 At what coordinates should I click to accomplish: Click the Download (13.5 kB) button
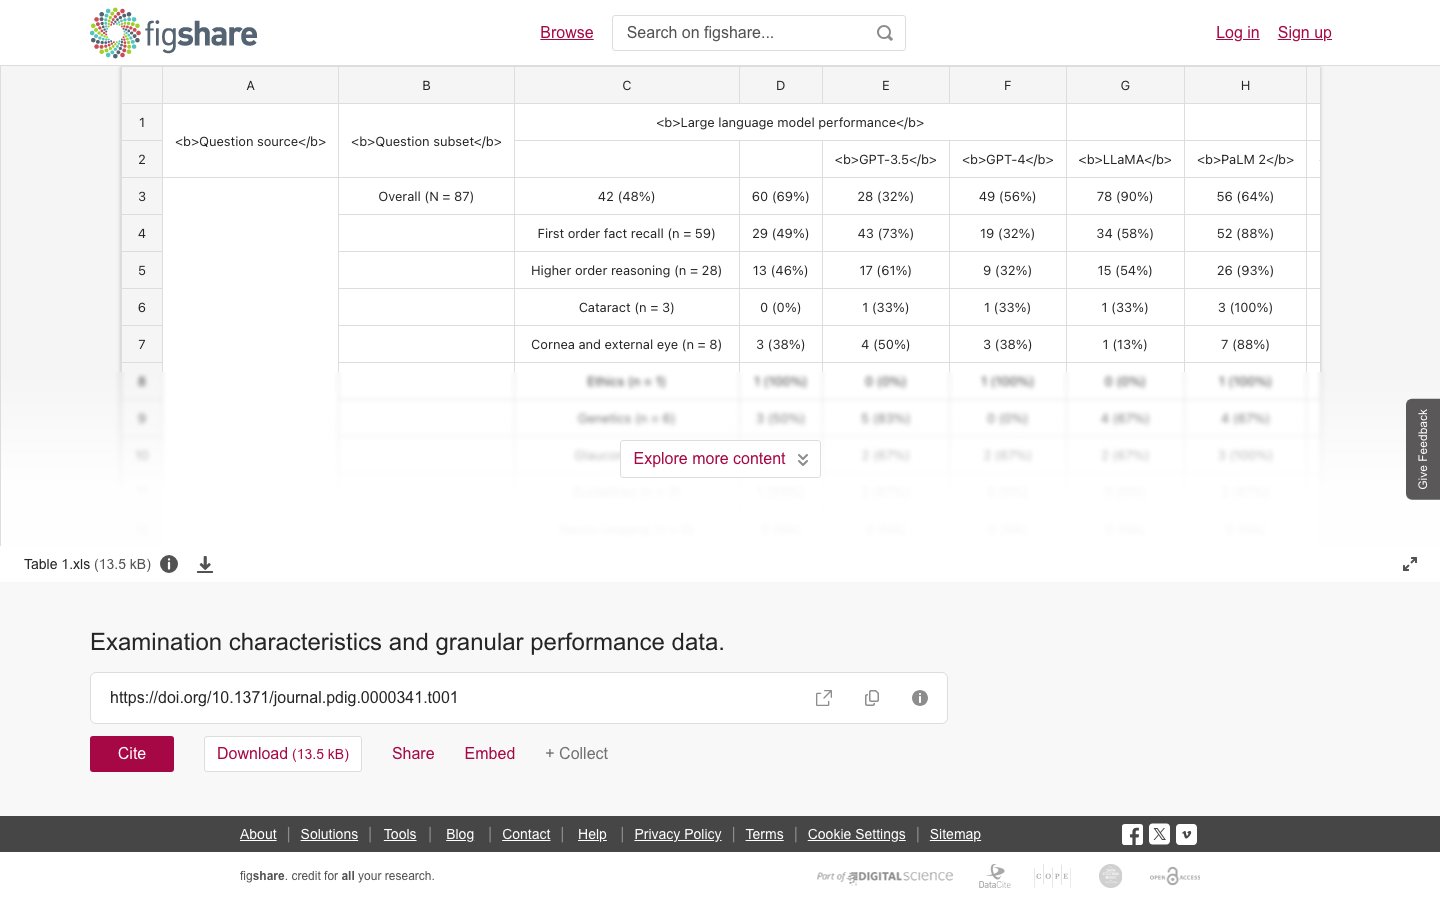pyautogui.click(x=283, y=754)
